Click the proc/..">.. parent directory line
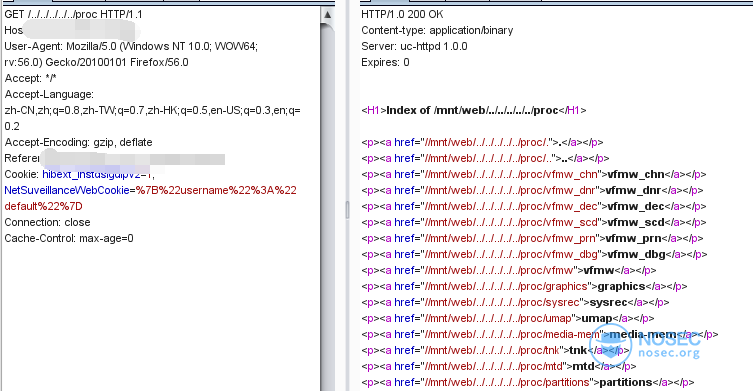 coord(485,158)
